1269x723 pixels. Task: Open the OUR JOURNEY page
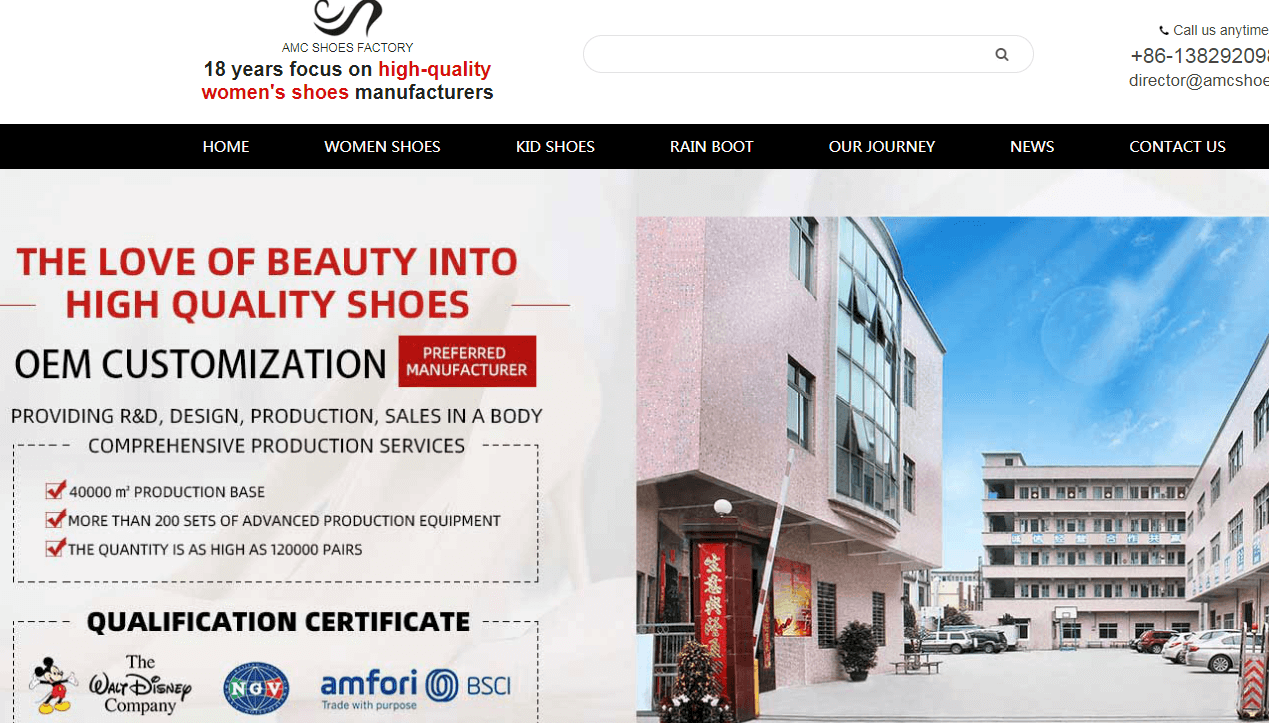pos(882,147)
